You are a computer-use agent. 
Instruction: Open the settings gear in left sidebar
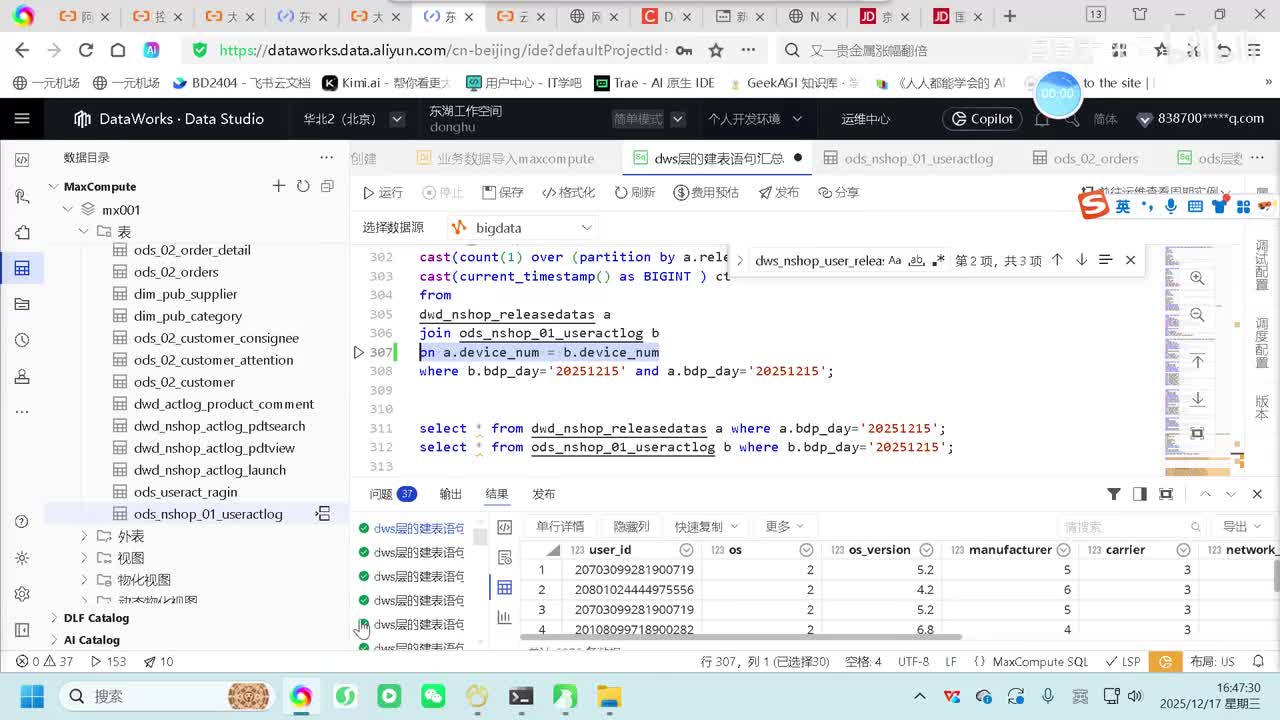[22, 594]
